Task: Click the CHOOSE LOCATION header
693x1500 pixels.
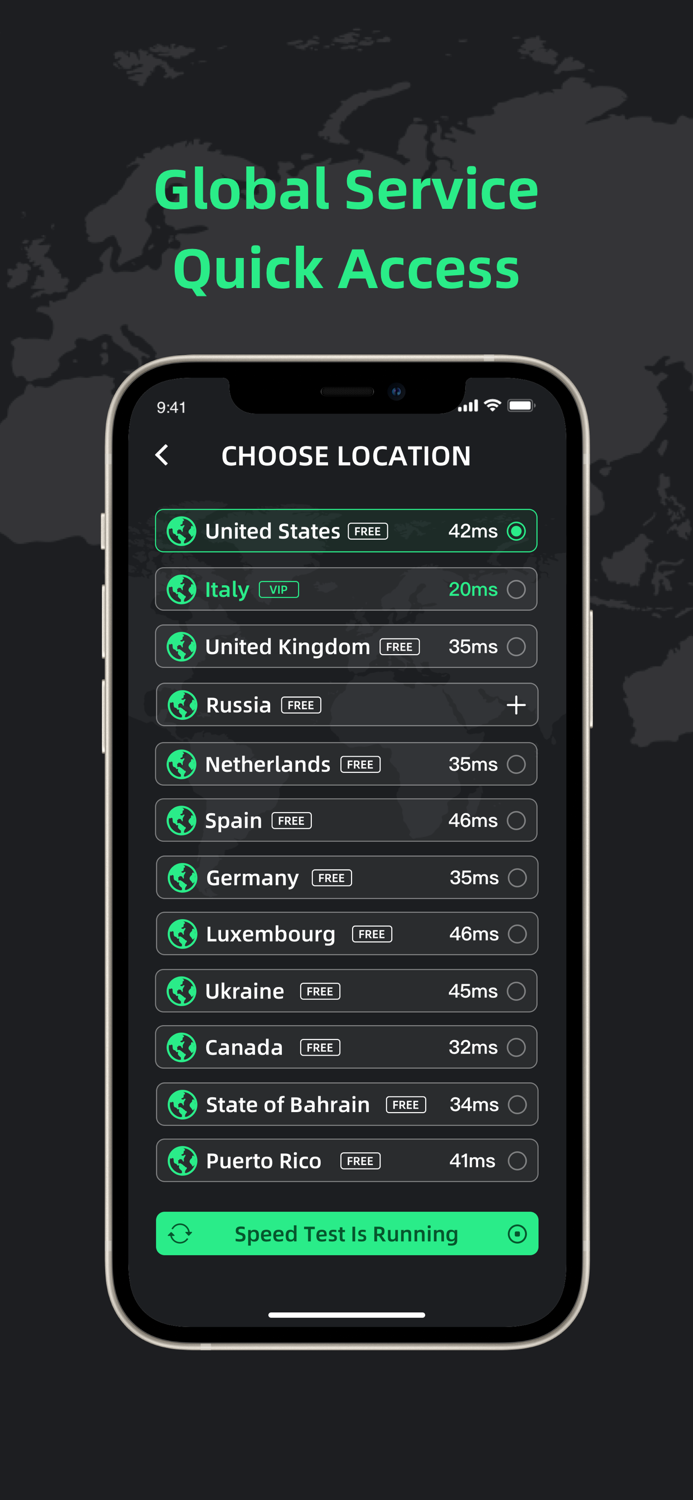Action: 346,456
